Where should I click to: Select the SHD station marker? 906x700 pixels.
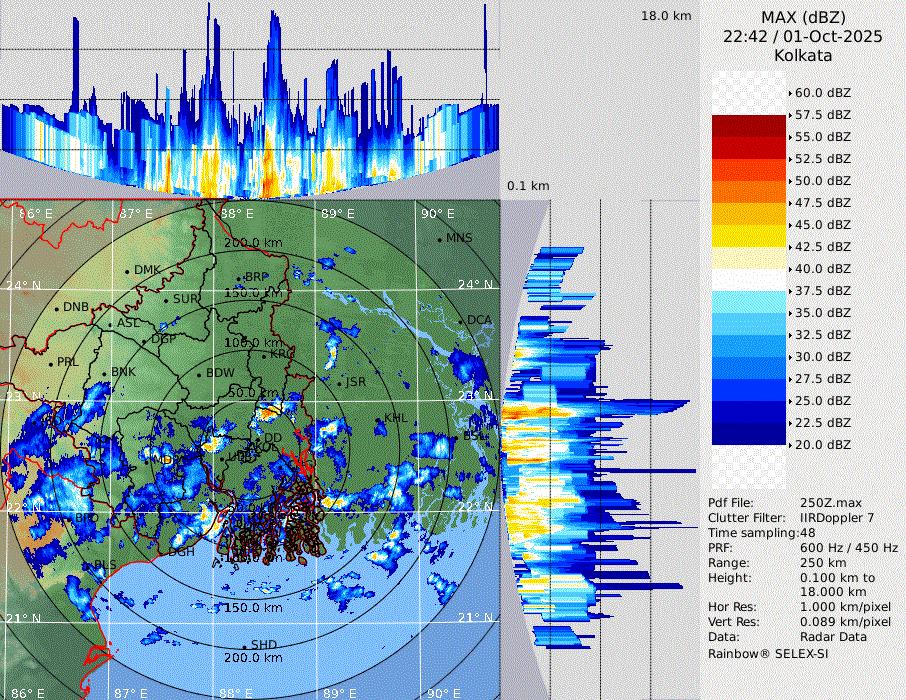pos(244,646)
